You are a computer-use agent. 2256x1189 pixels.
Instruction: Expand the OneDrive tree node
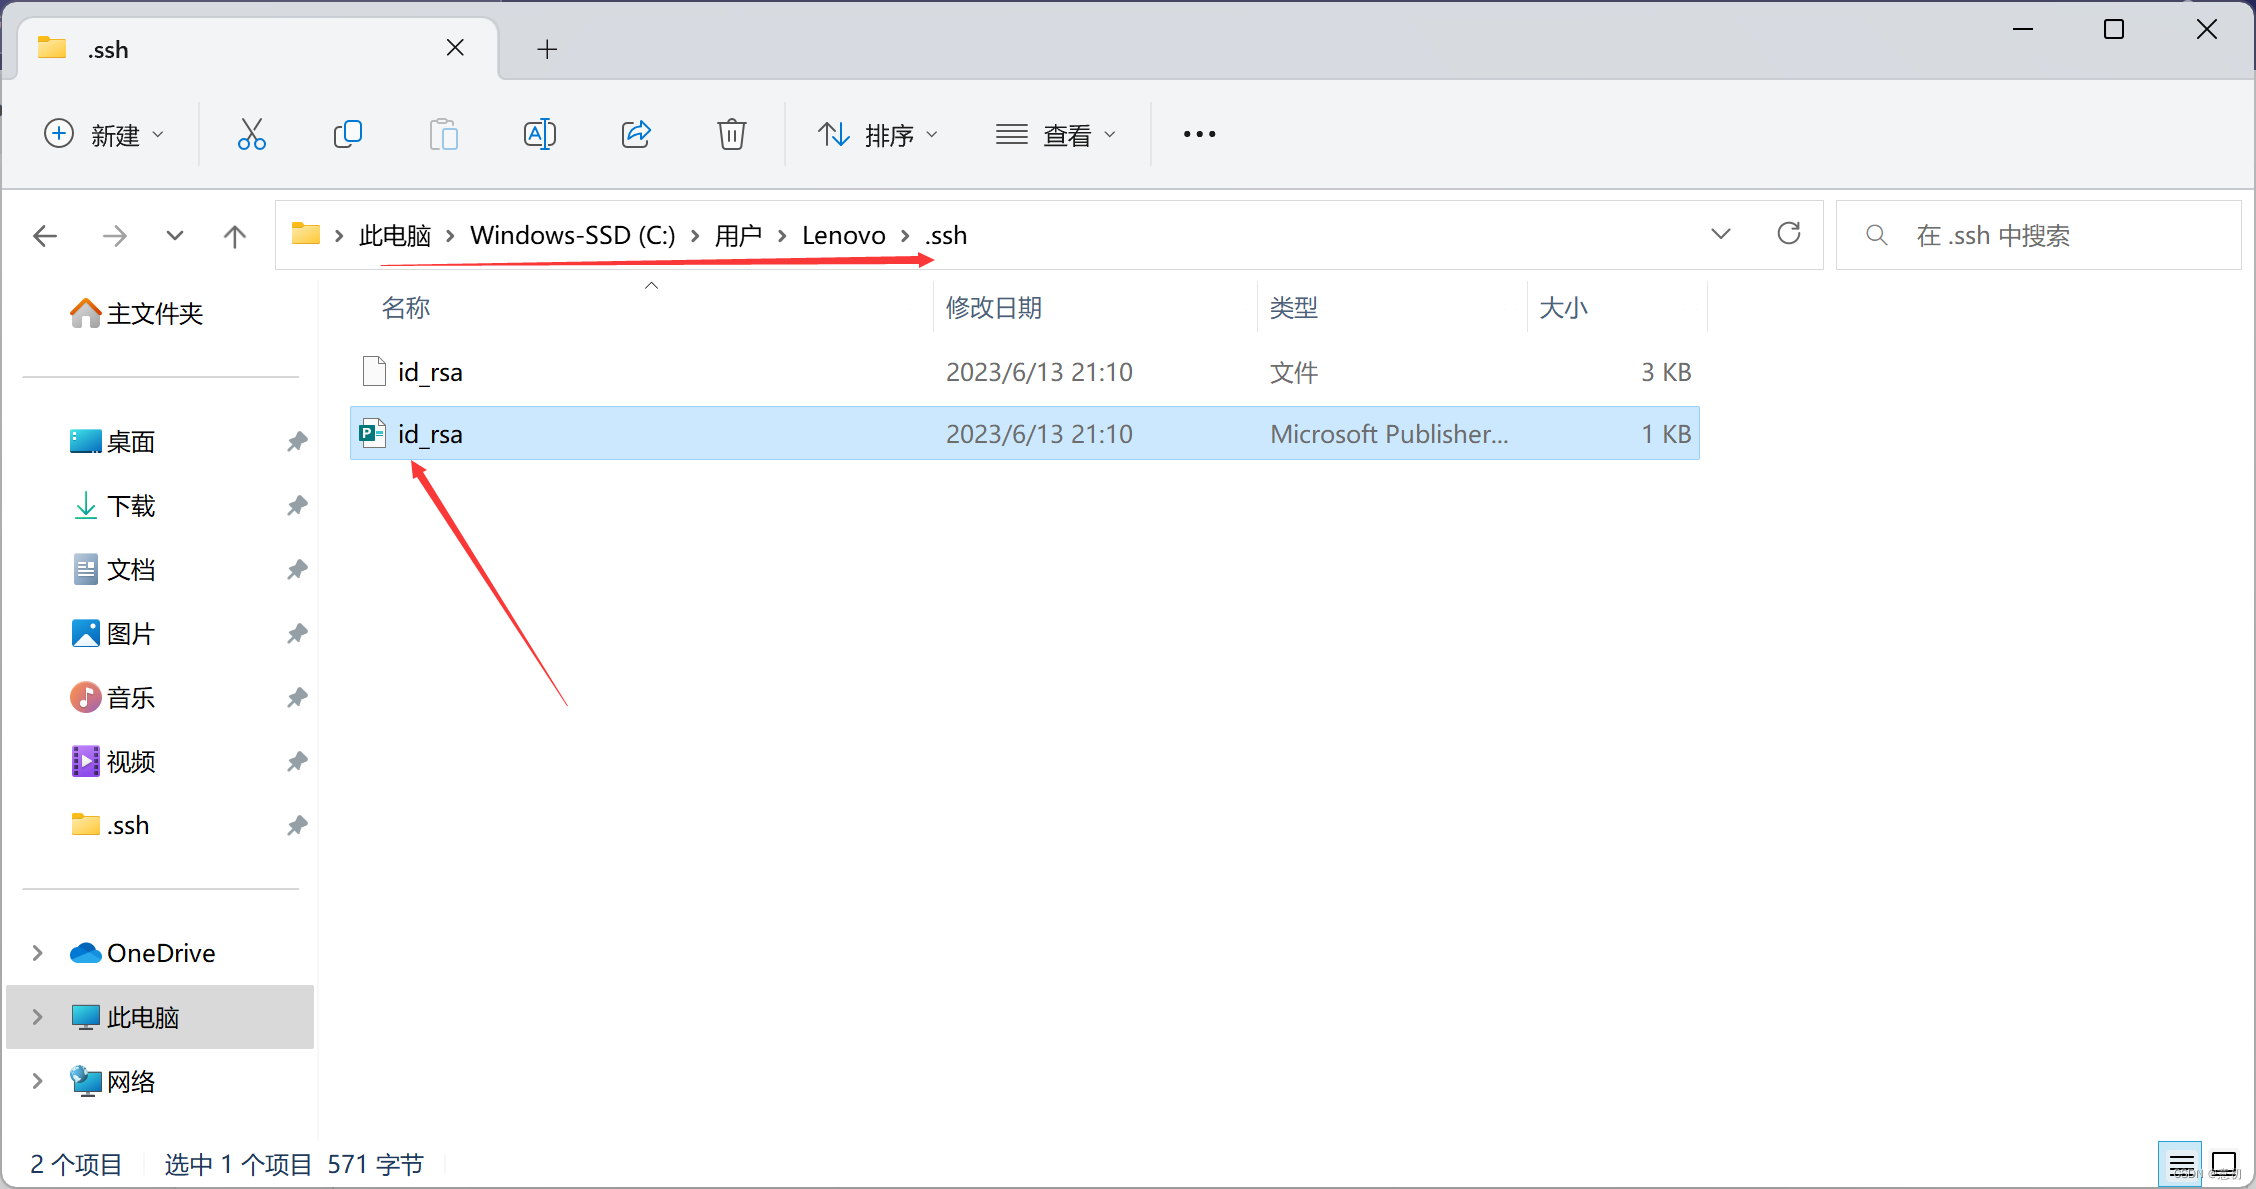(x=37, y=953)
